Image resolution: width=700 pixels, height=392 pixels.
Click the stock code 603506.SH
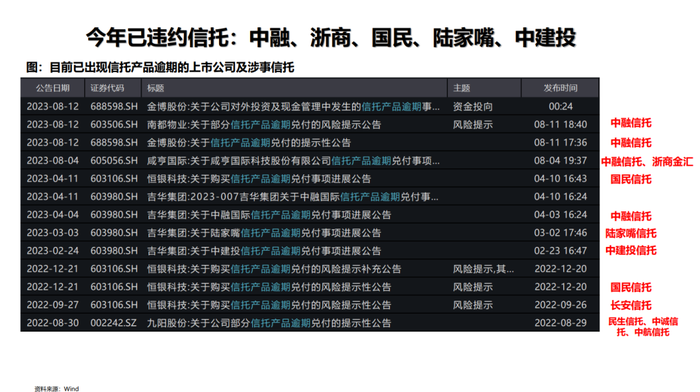click(x=114, y=125)
